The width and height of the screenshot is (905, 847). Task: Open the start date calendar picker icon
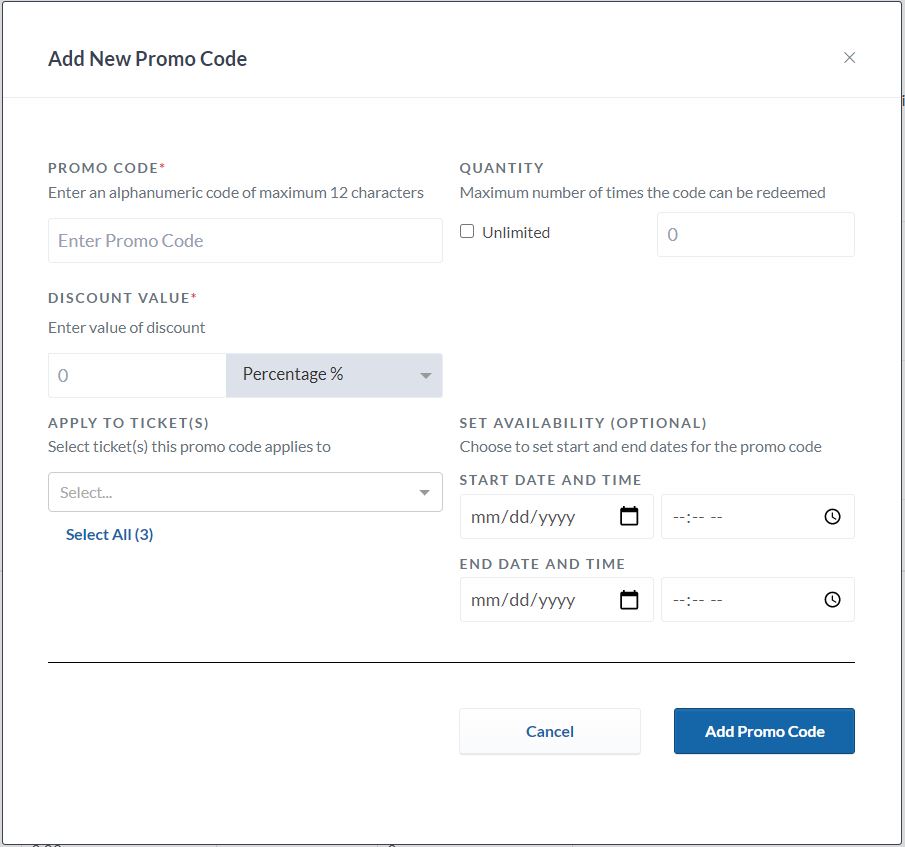[x=629, y=517]
